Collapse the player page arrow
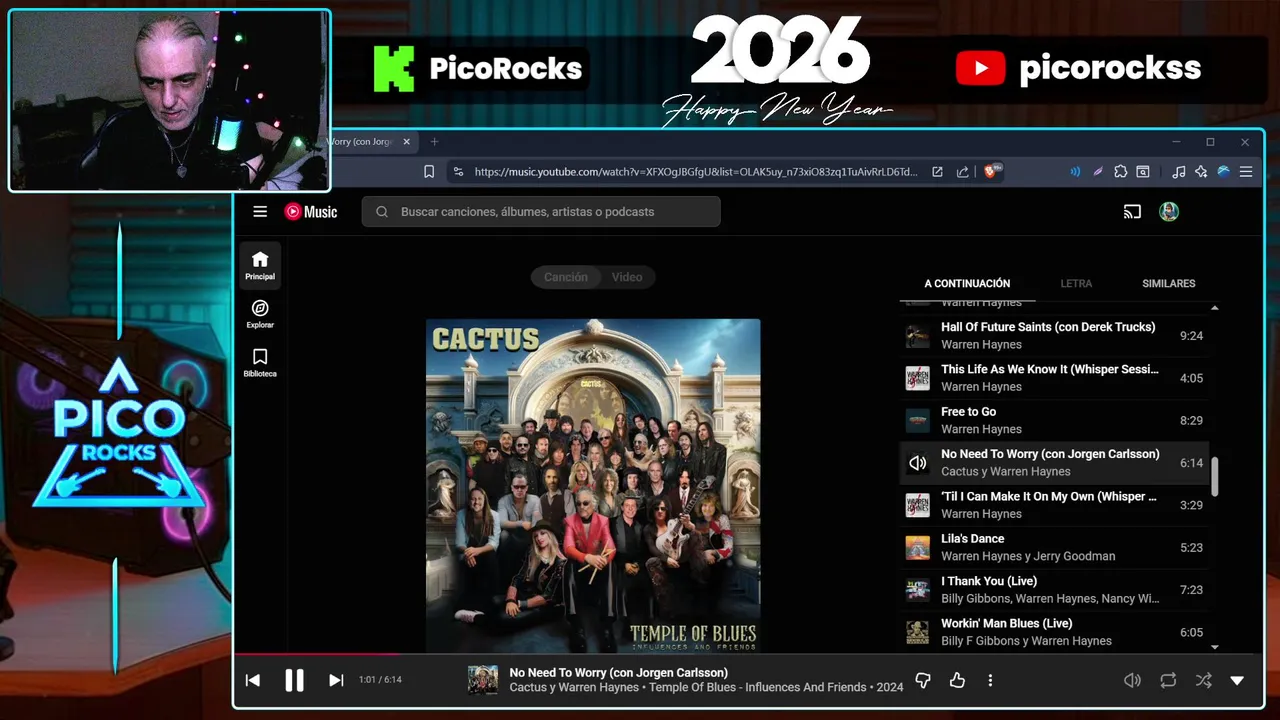 (x=1237, y=680)
